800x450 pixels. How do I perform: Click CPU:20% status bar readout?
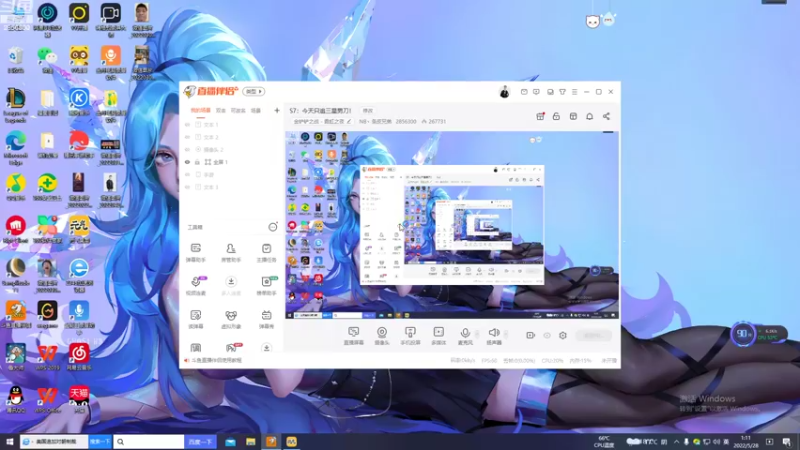click(553, 360)
